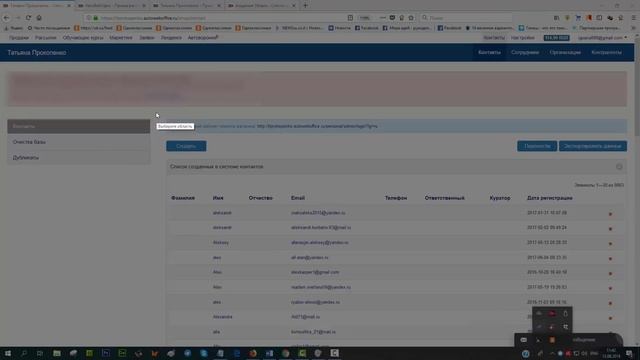This screenshot has height=360, width=640.
Task: Open the browser home page icon
Action: pos(39,18)
